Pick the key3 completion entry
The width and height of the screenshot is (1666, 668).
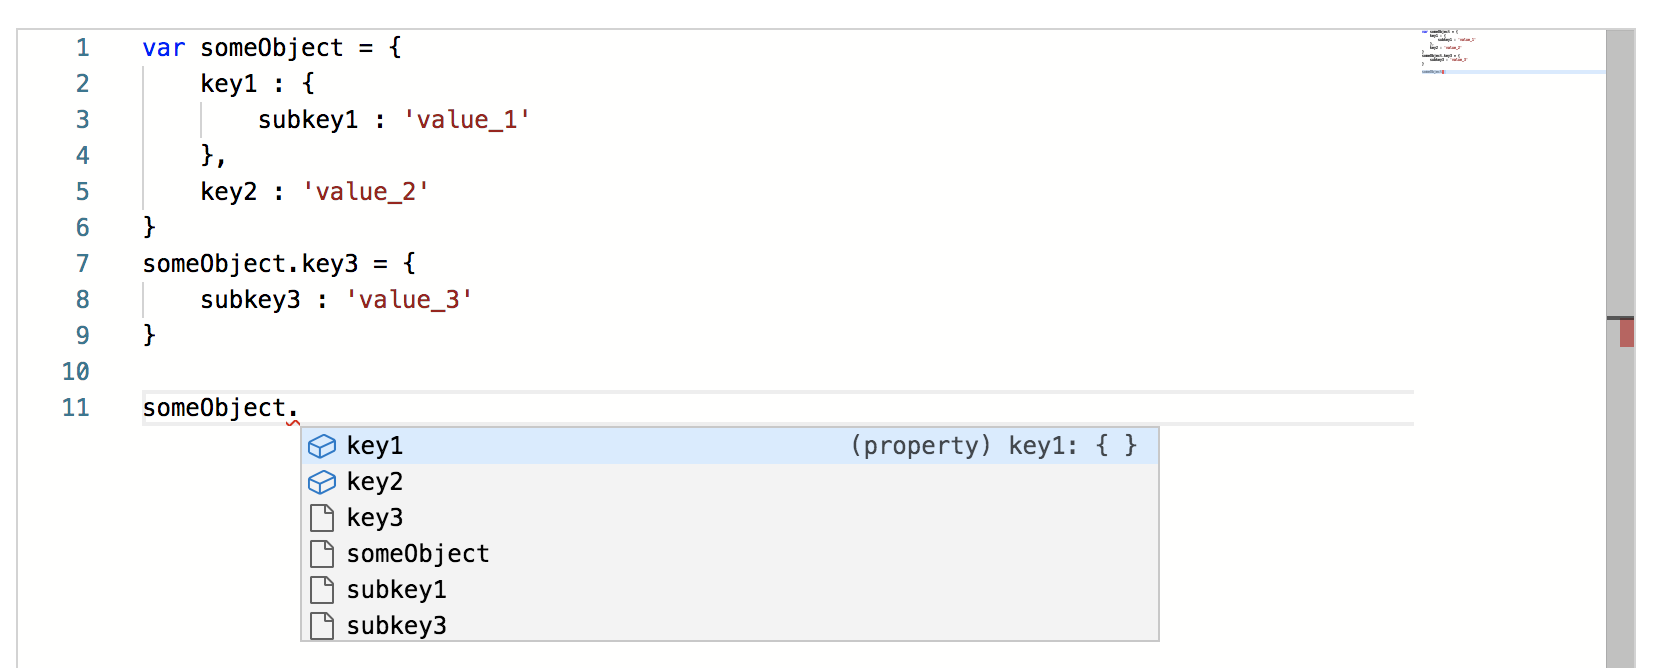730,518
